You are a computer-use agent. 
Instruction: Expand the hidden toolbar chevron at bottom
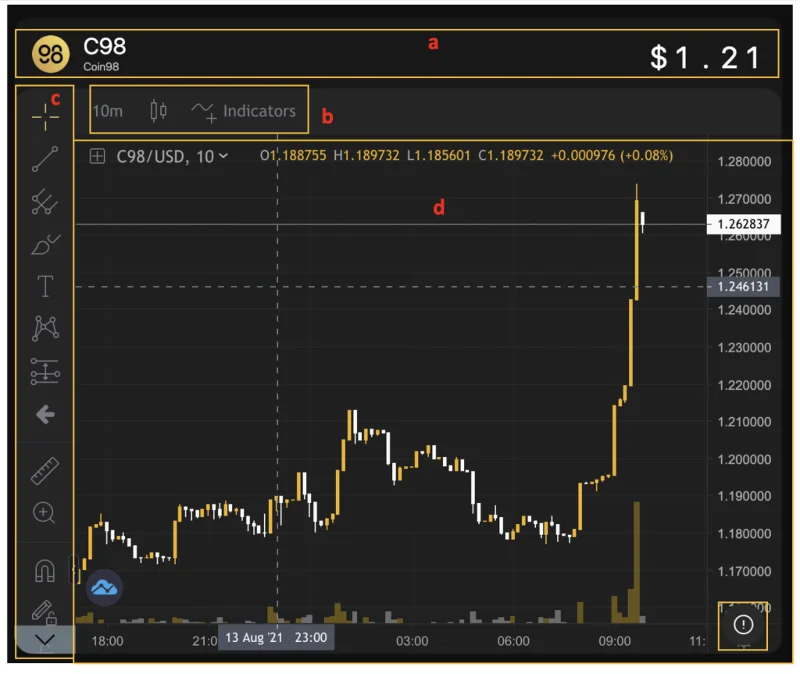tap(44, 639)
